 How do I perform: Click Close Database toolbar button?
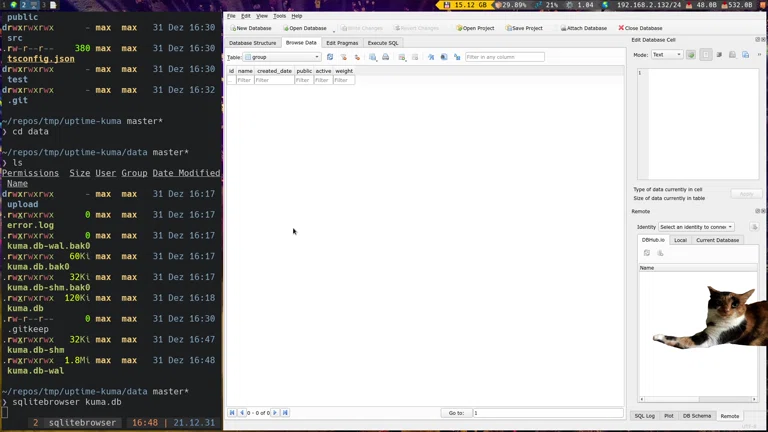[x=640, y=28]
